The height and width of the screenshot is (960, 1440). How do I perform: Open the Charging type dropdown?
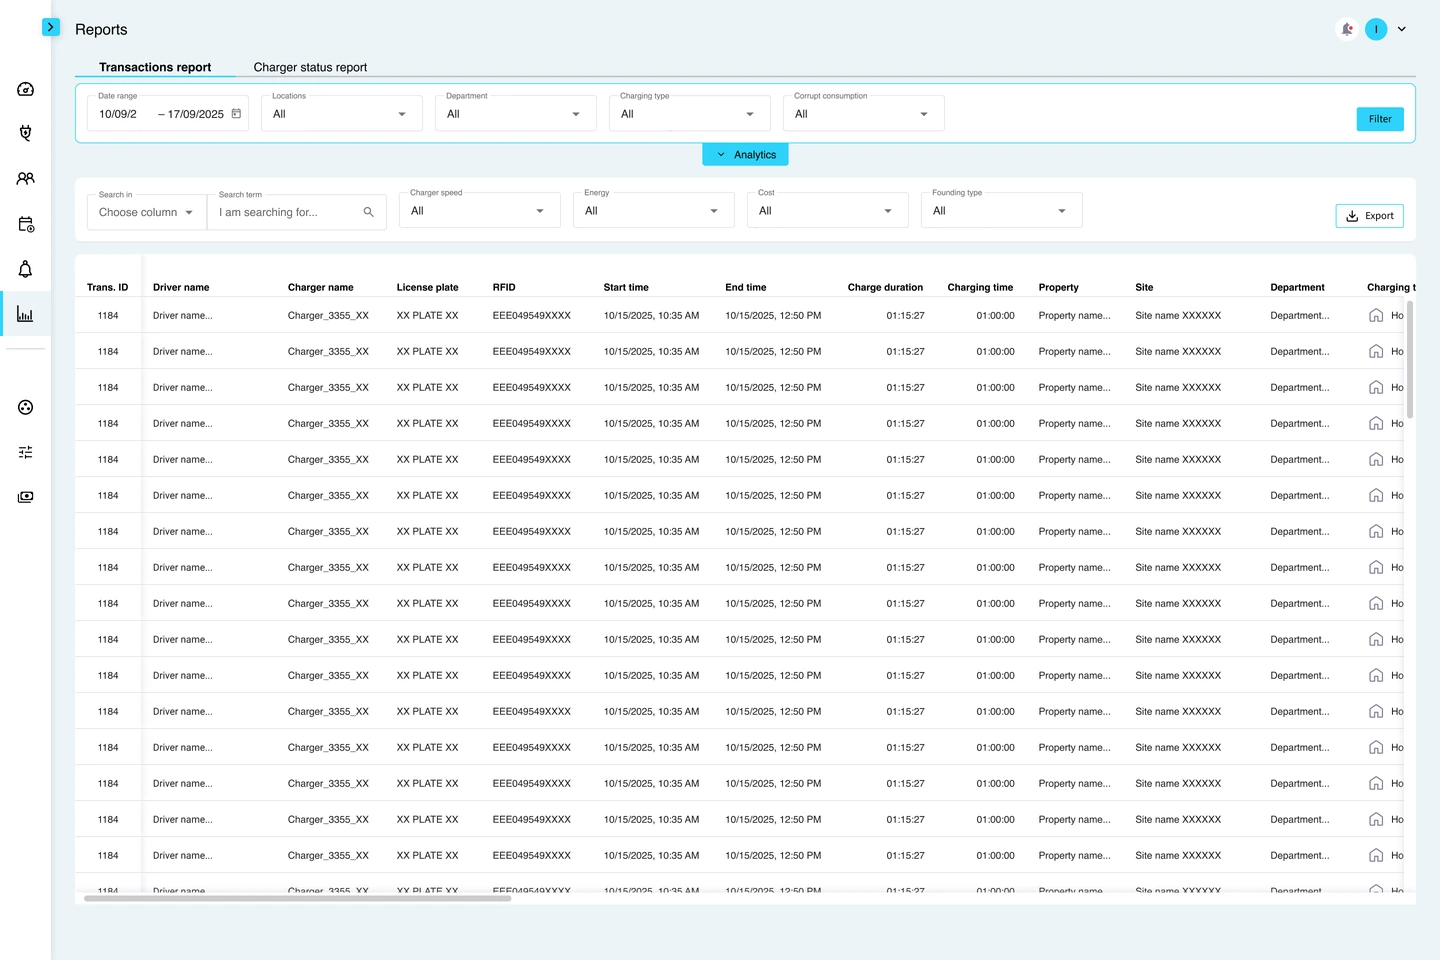pos(690,113)
